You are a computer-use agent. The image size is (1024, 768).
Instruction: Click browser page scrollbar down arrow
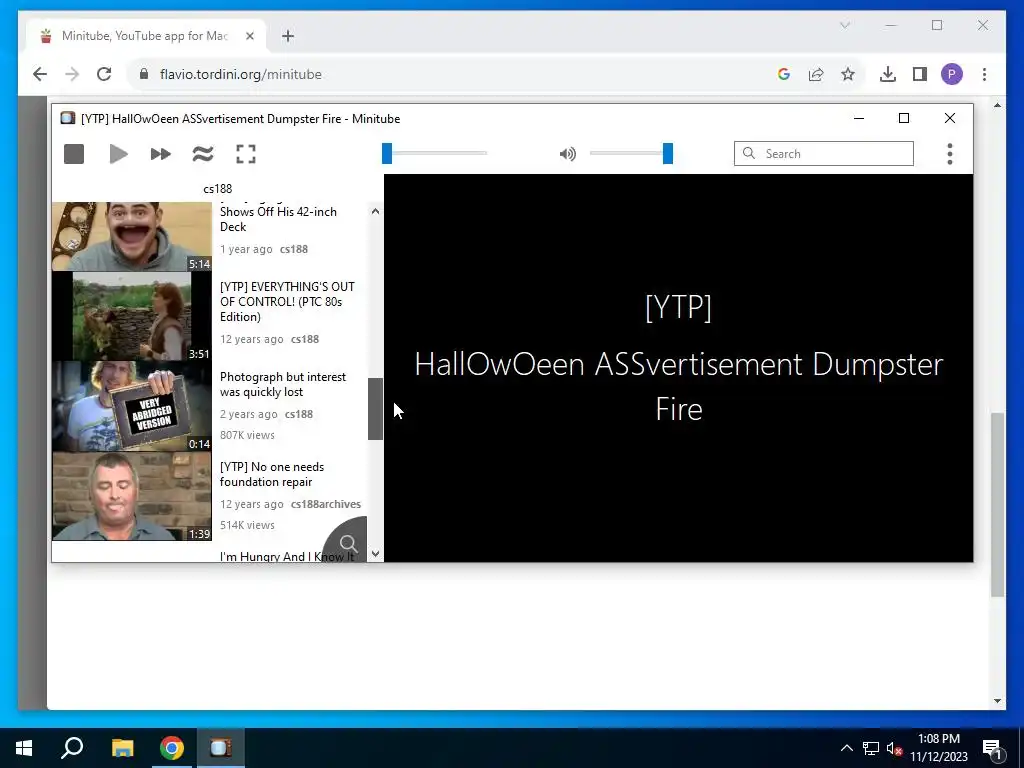[x=997, y=701]
